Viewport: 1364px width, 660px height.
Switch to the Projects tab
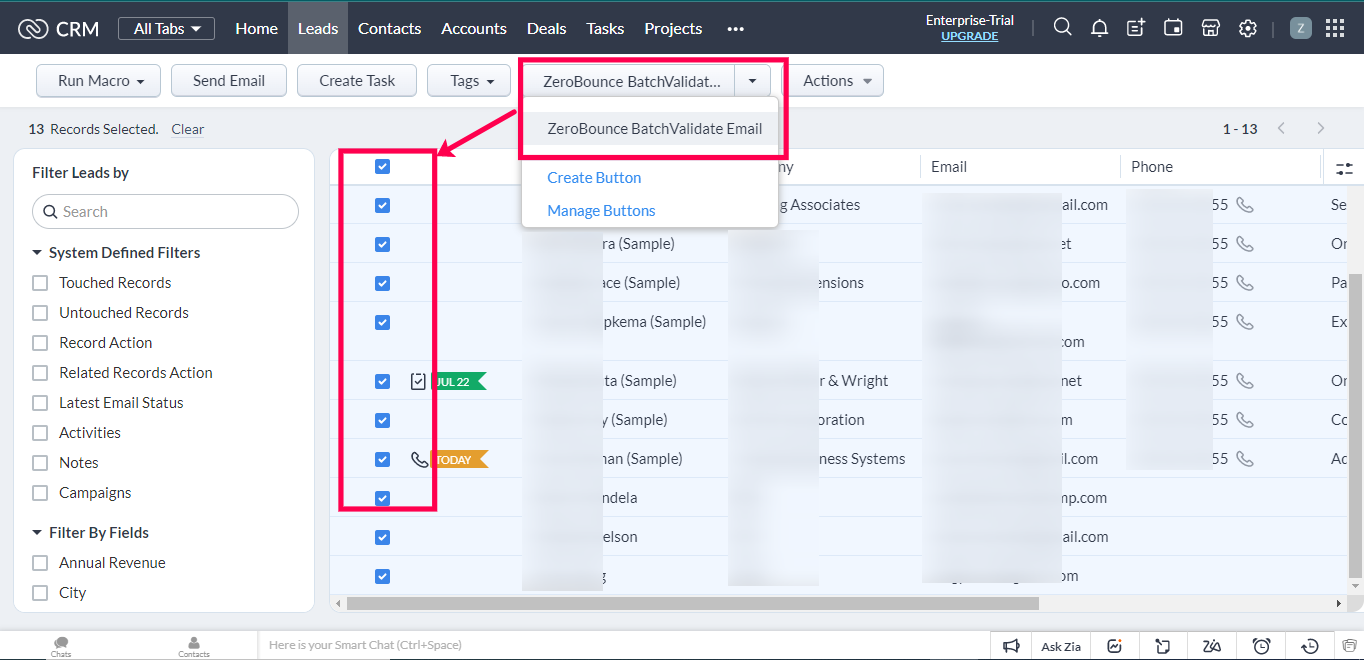[x=673, y=28]
